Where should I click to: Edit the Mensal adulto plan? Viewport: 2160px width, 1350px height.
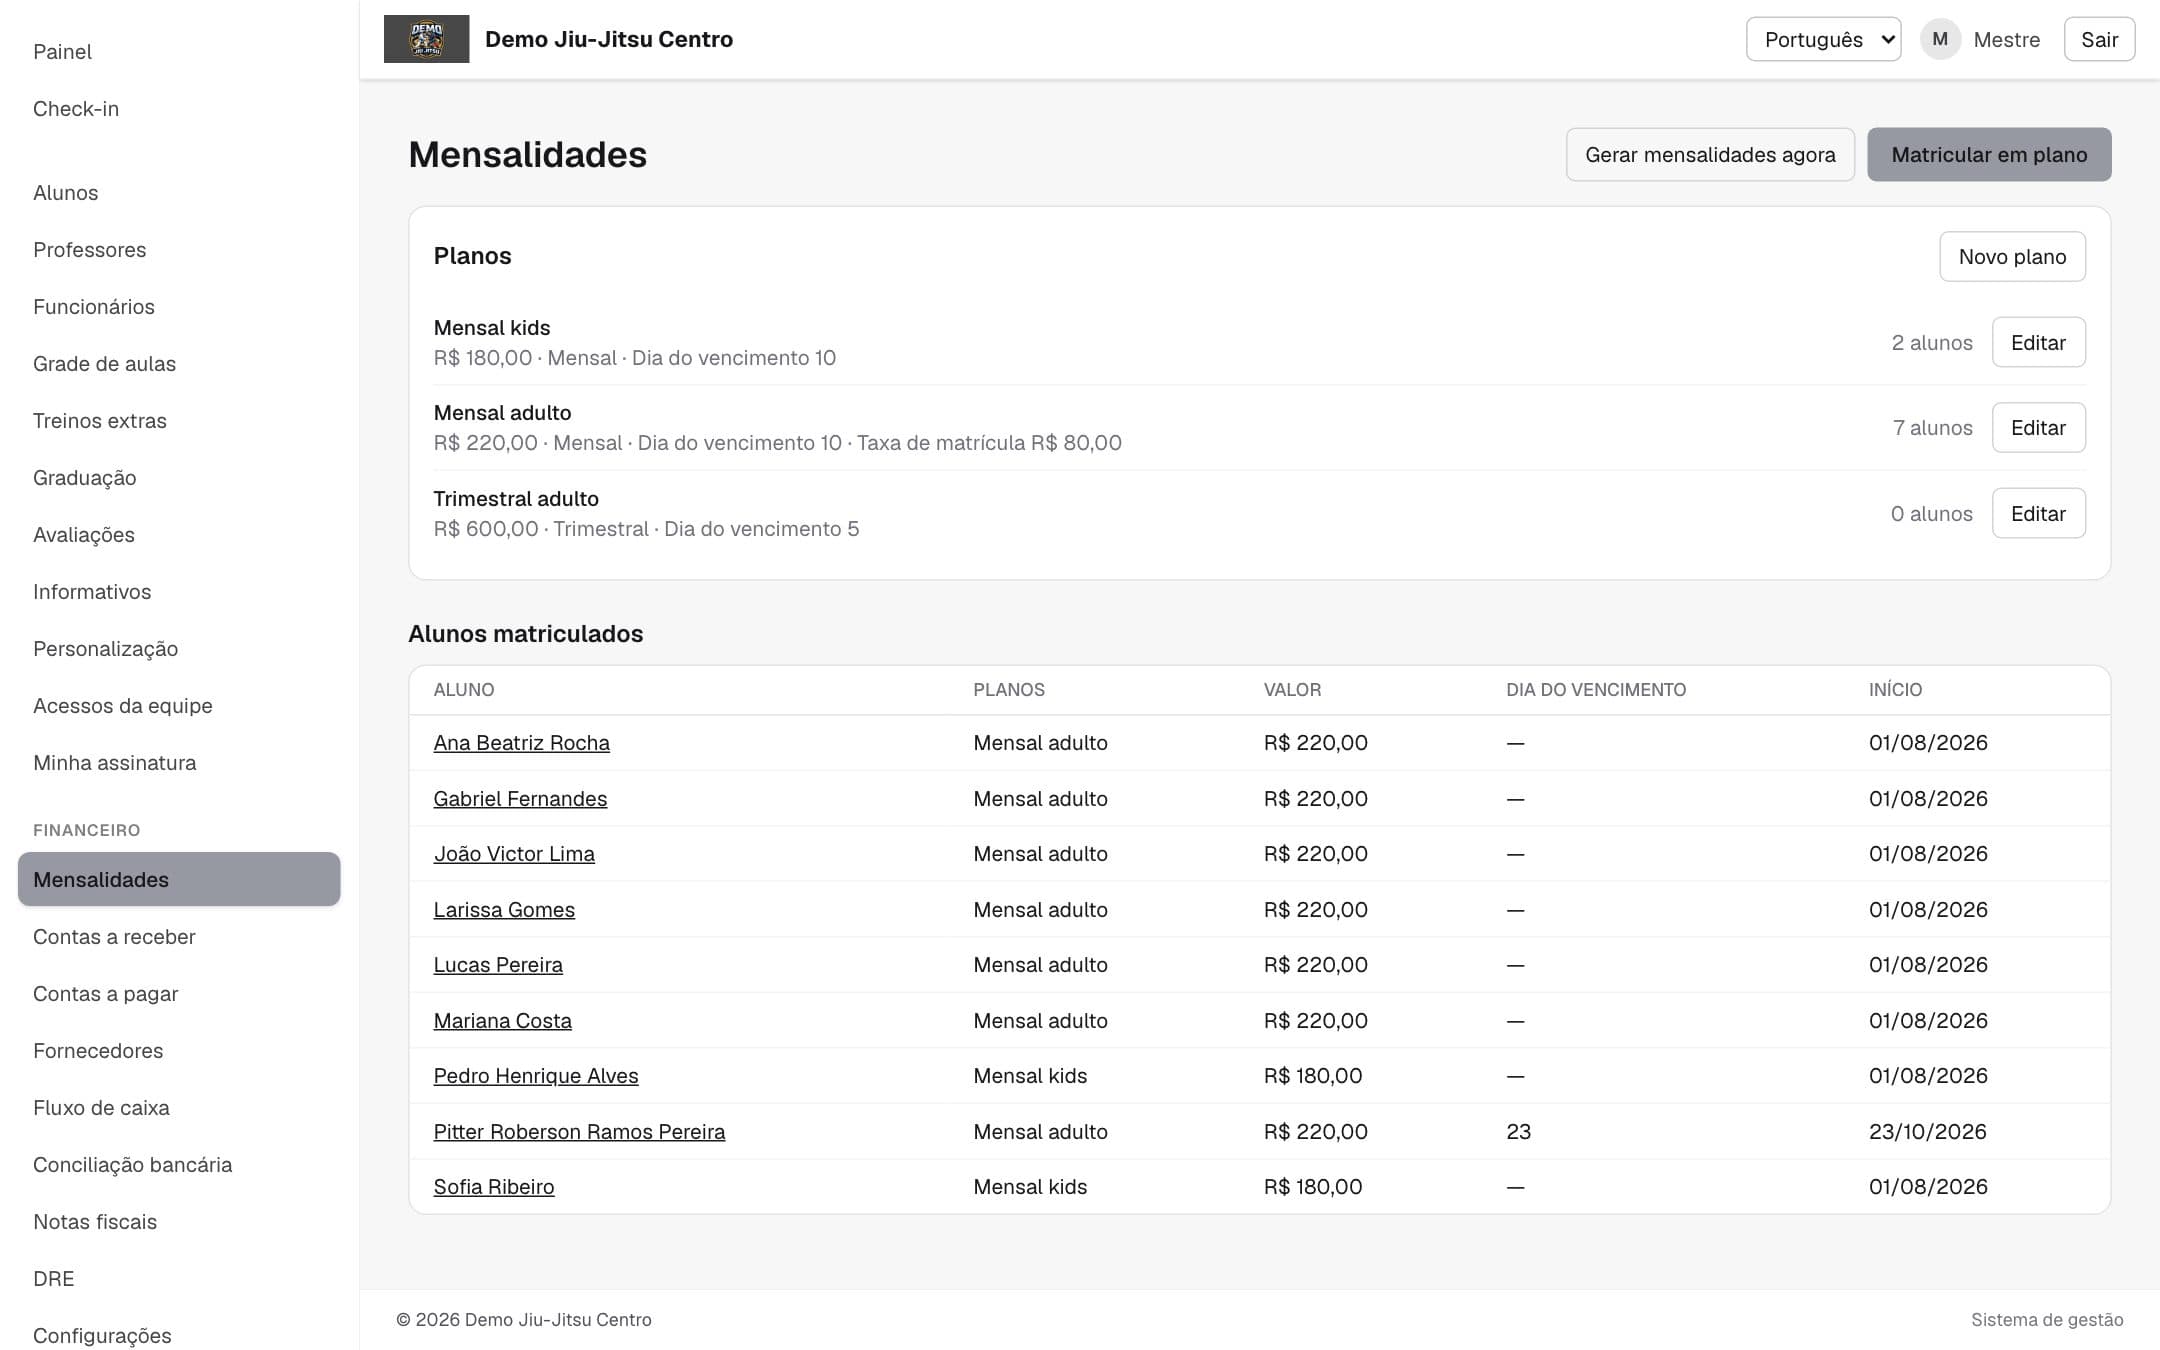[2038, 427]
